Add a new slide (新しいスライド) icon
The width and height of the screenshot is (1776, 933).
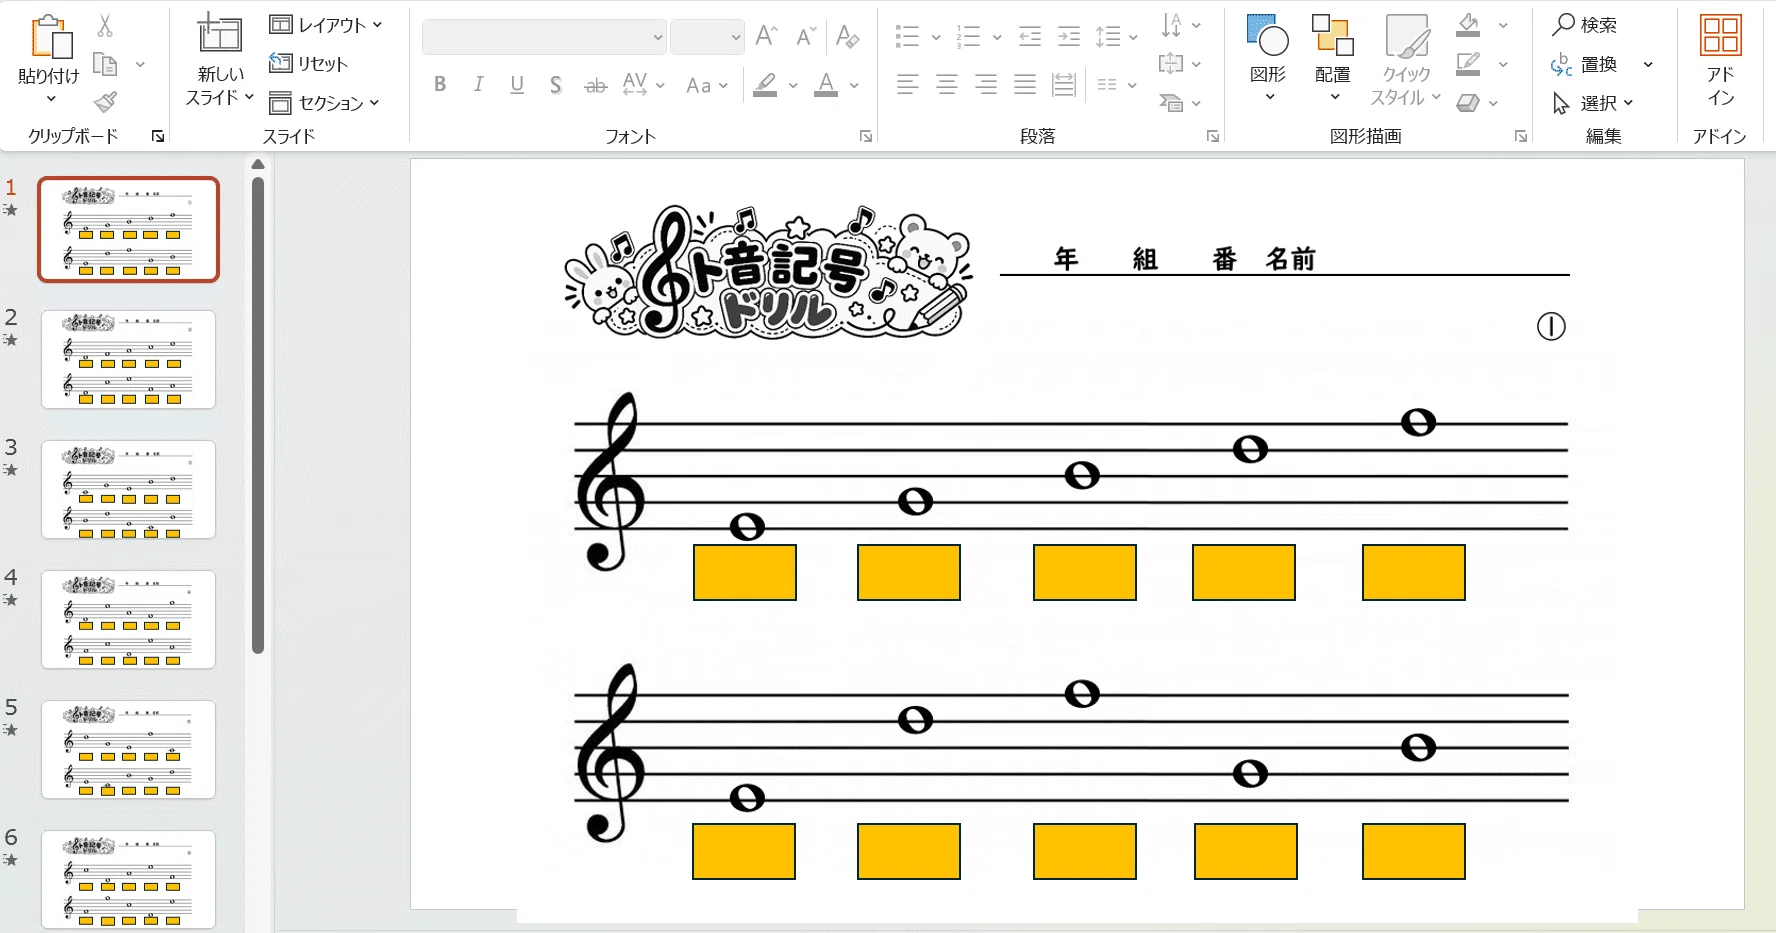point(219,34)
